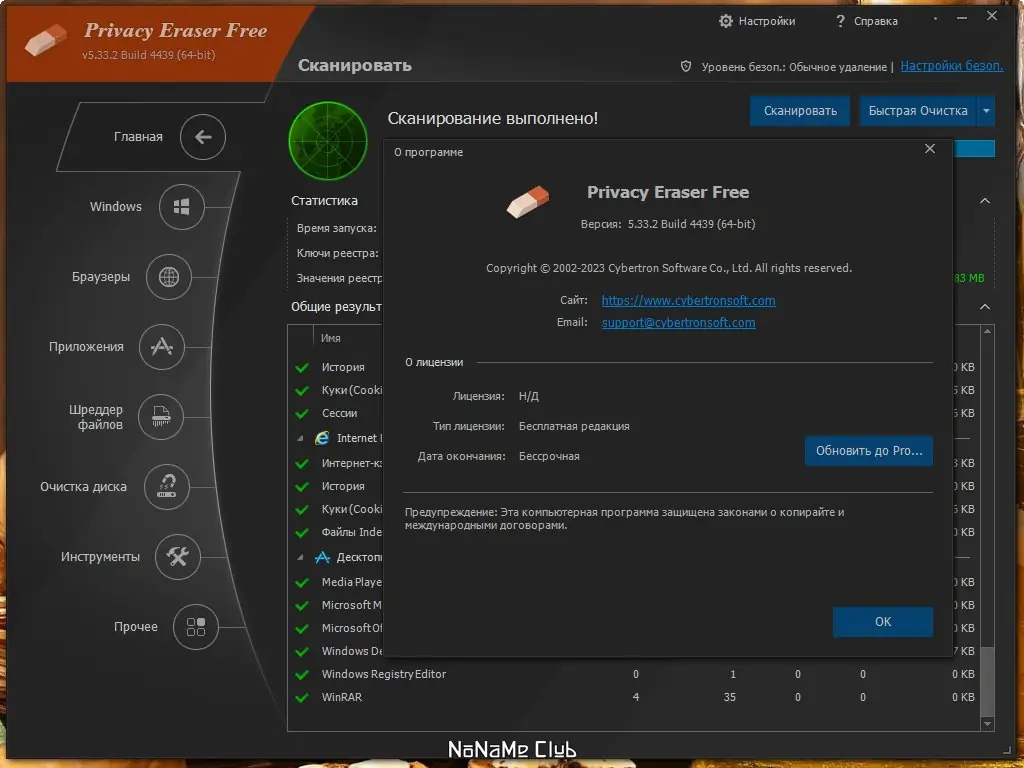
Task: Toggle the checkmark for Сессии row
Action: [x=302, y=413]
